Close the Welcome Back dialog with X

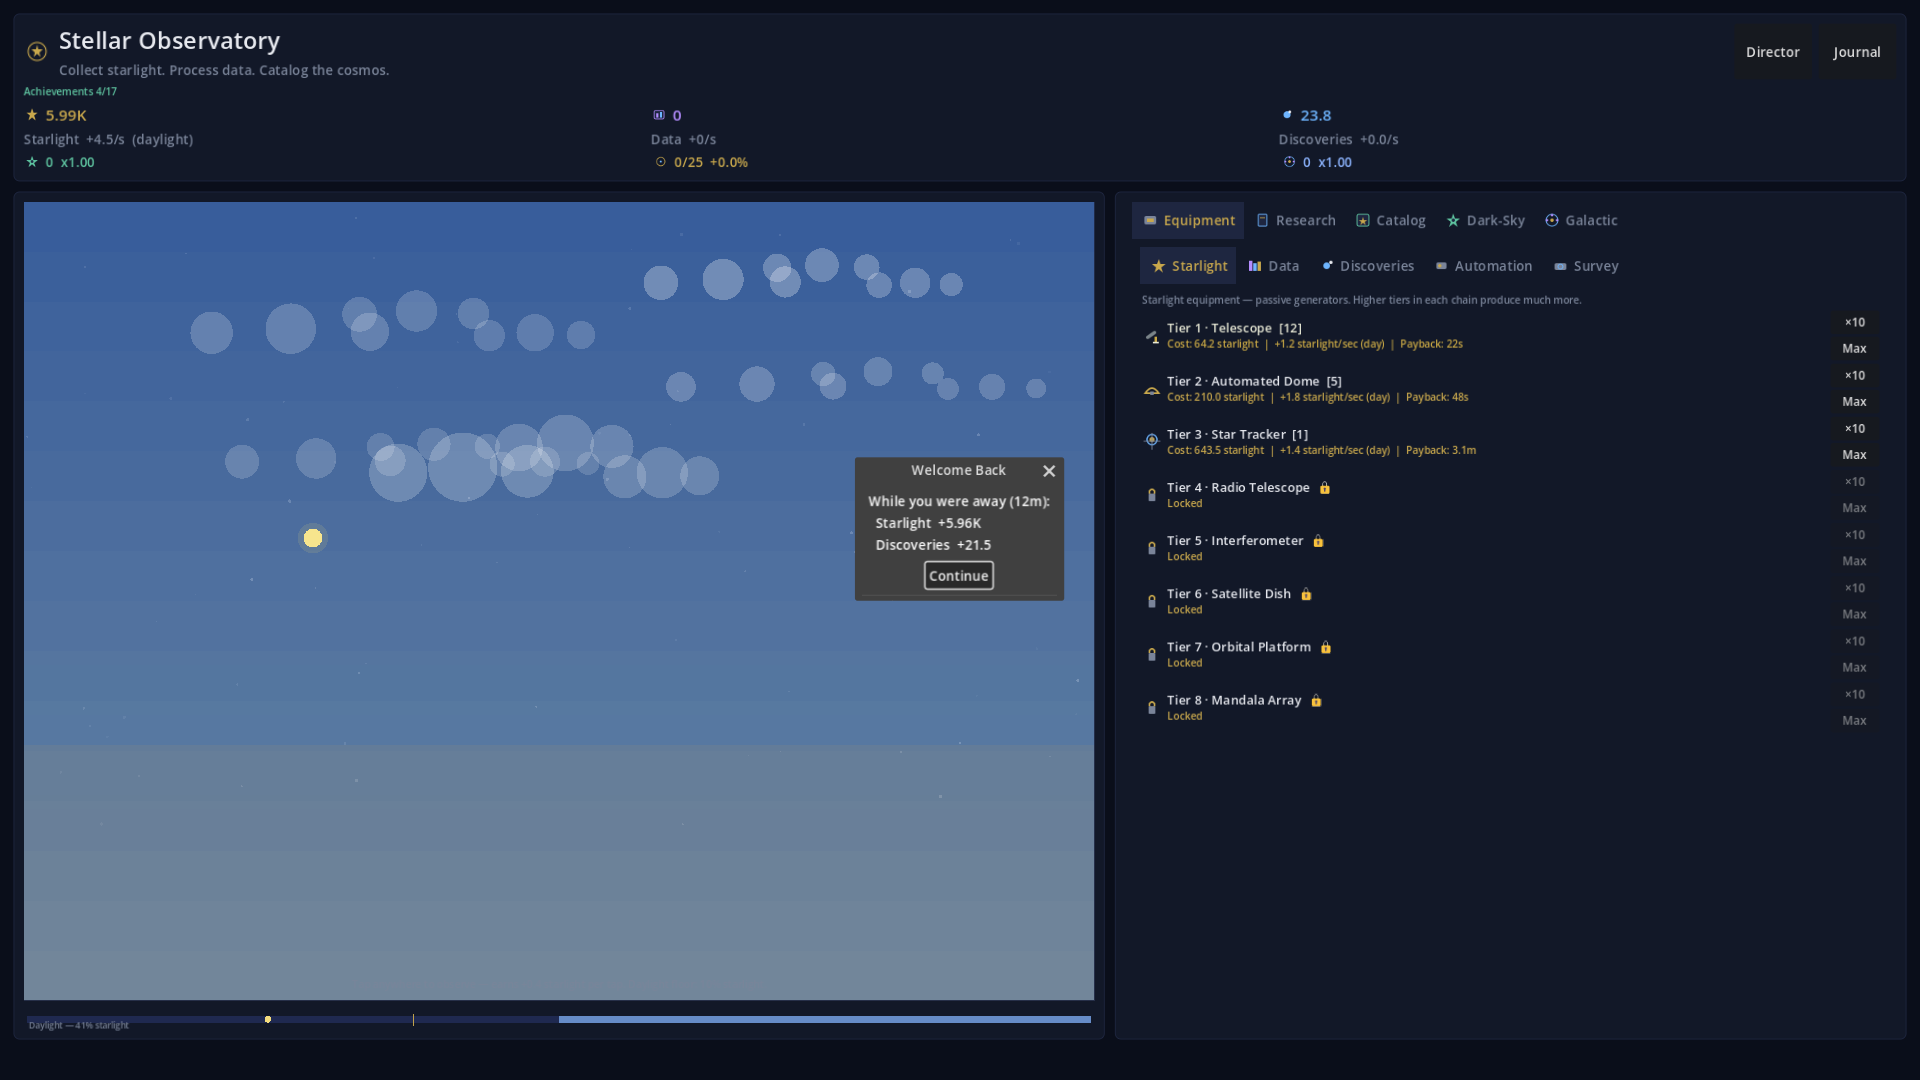coord(1049,471)
